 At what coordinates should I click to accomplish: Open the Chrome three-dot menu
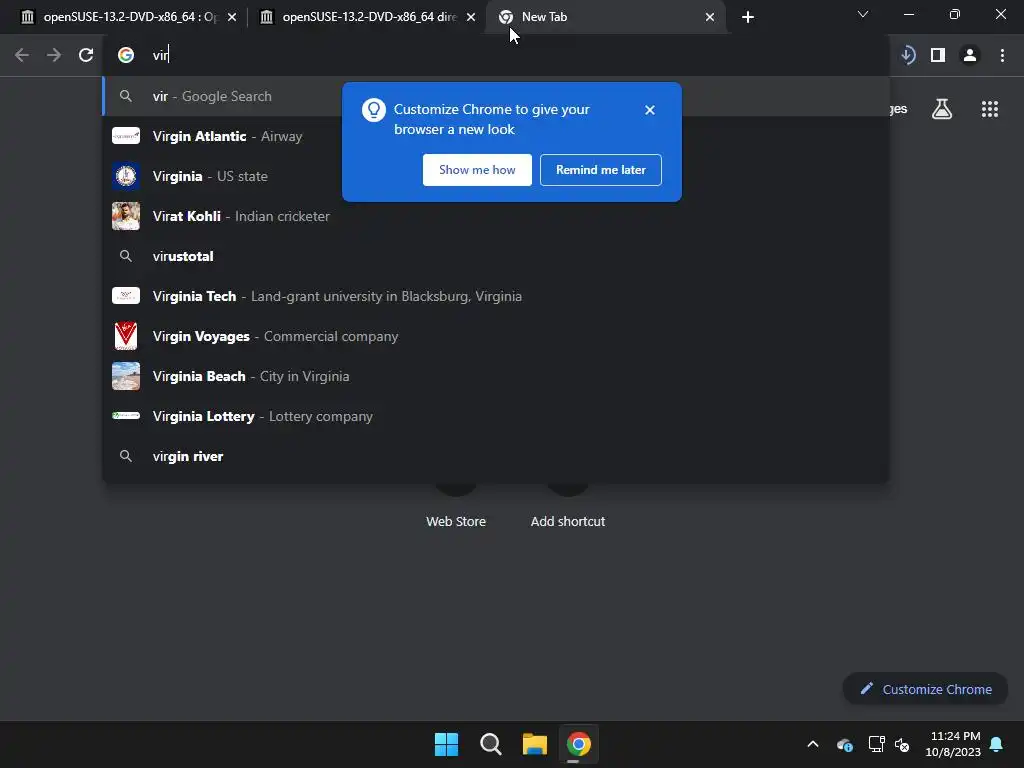click(x=1002, y=56)
